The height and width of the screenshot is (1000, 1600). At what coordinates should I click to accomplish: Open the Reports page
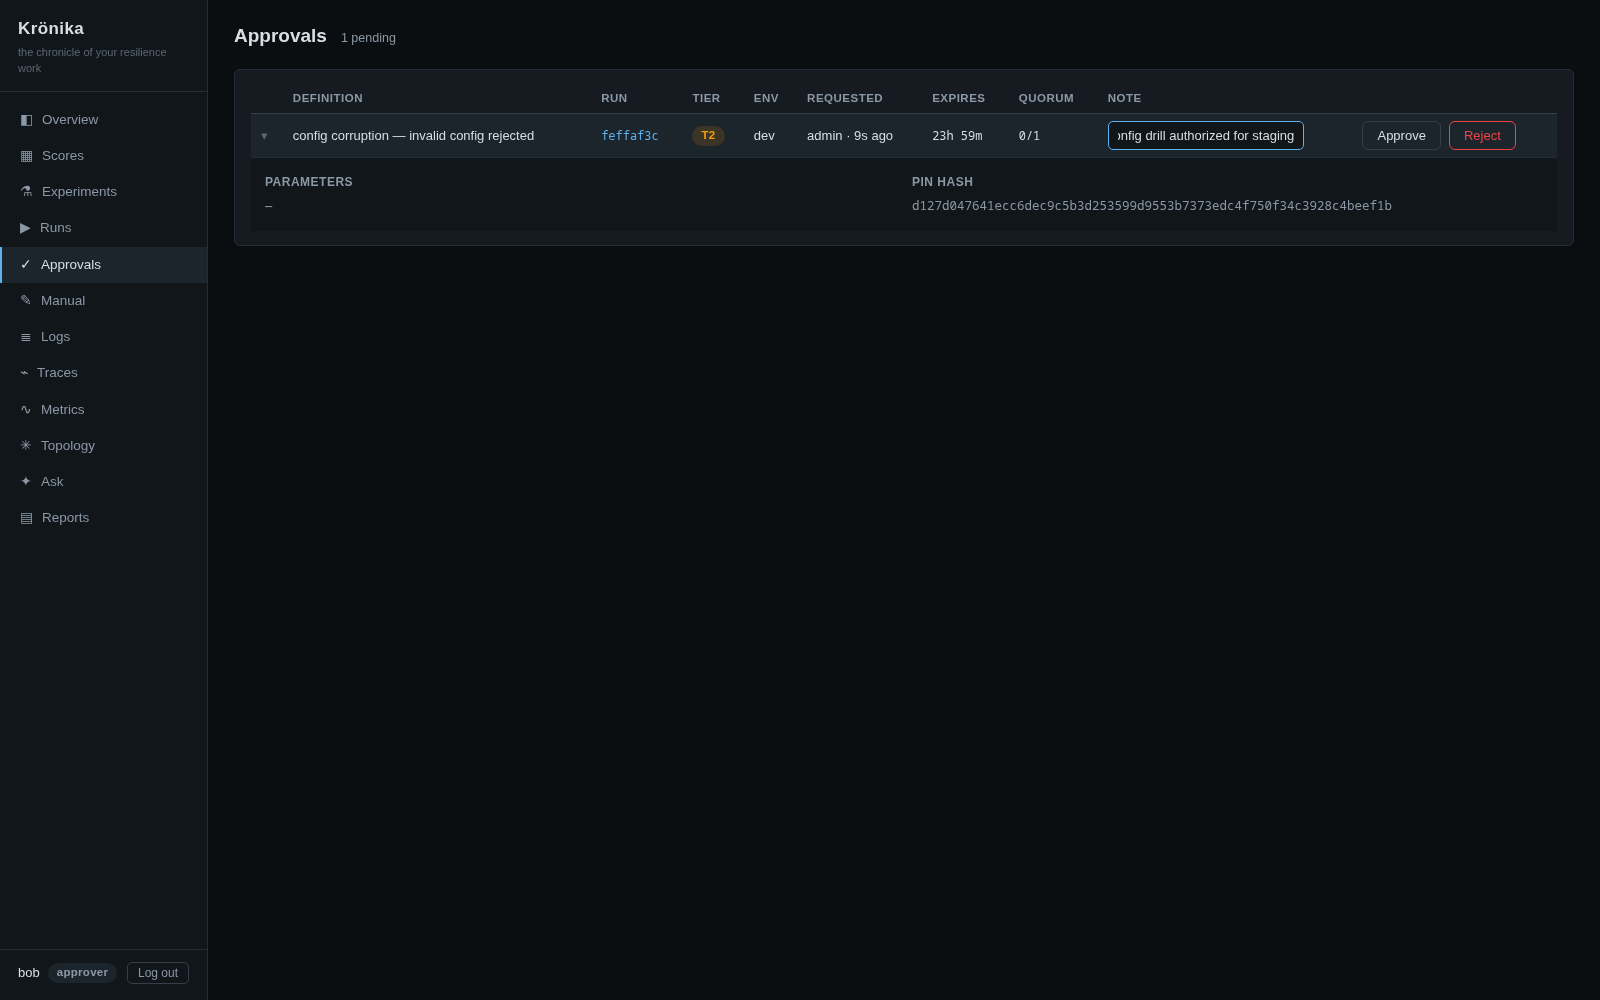pyautogui.click(x=104, y=518)
